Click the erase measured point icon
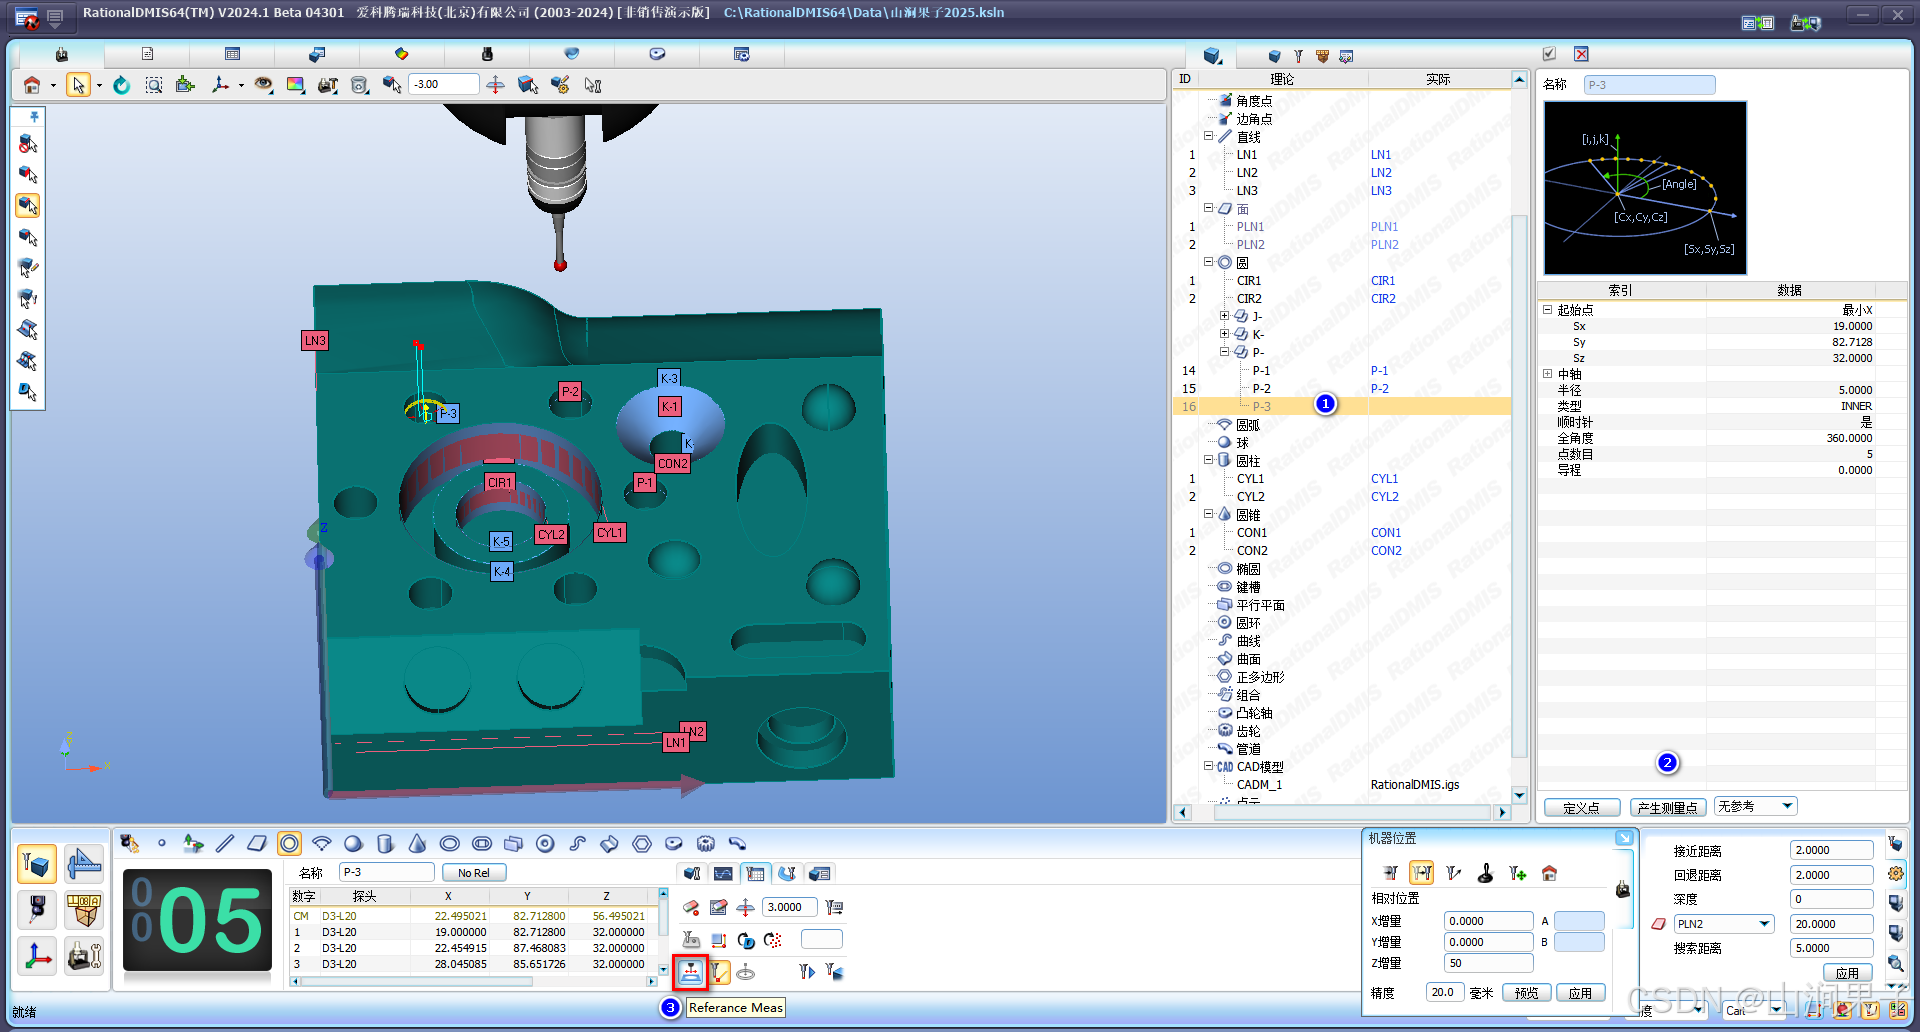 (x=691, y=907)
